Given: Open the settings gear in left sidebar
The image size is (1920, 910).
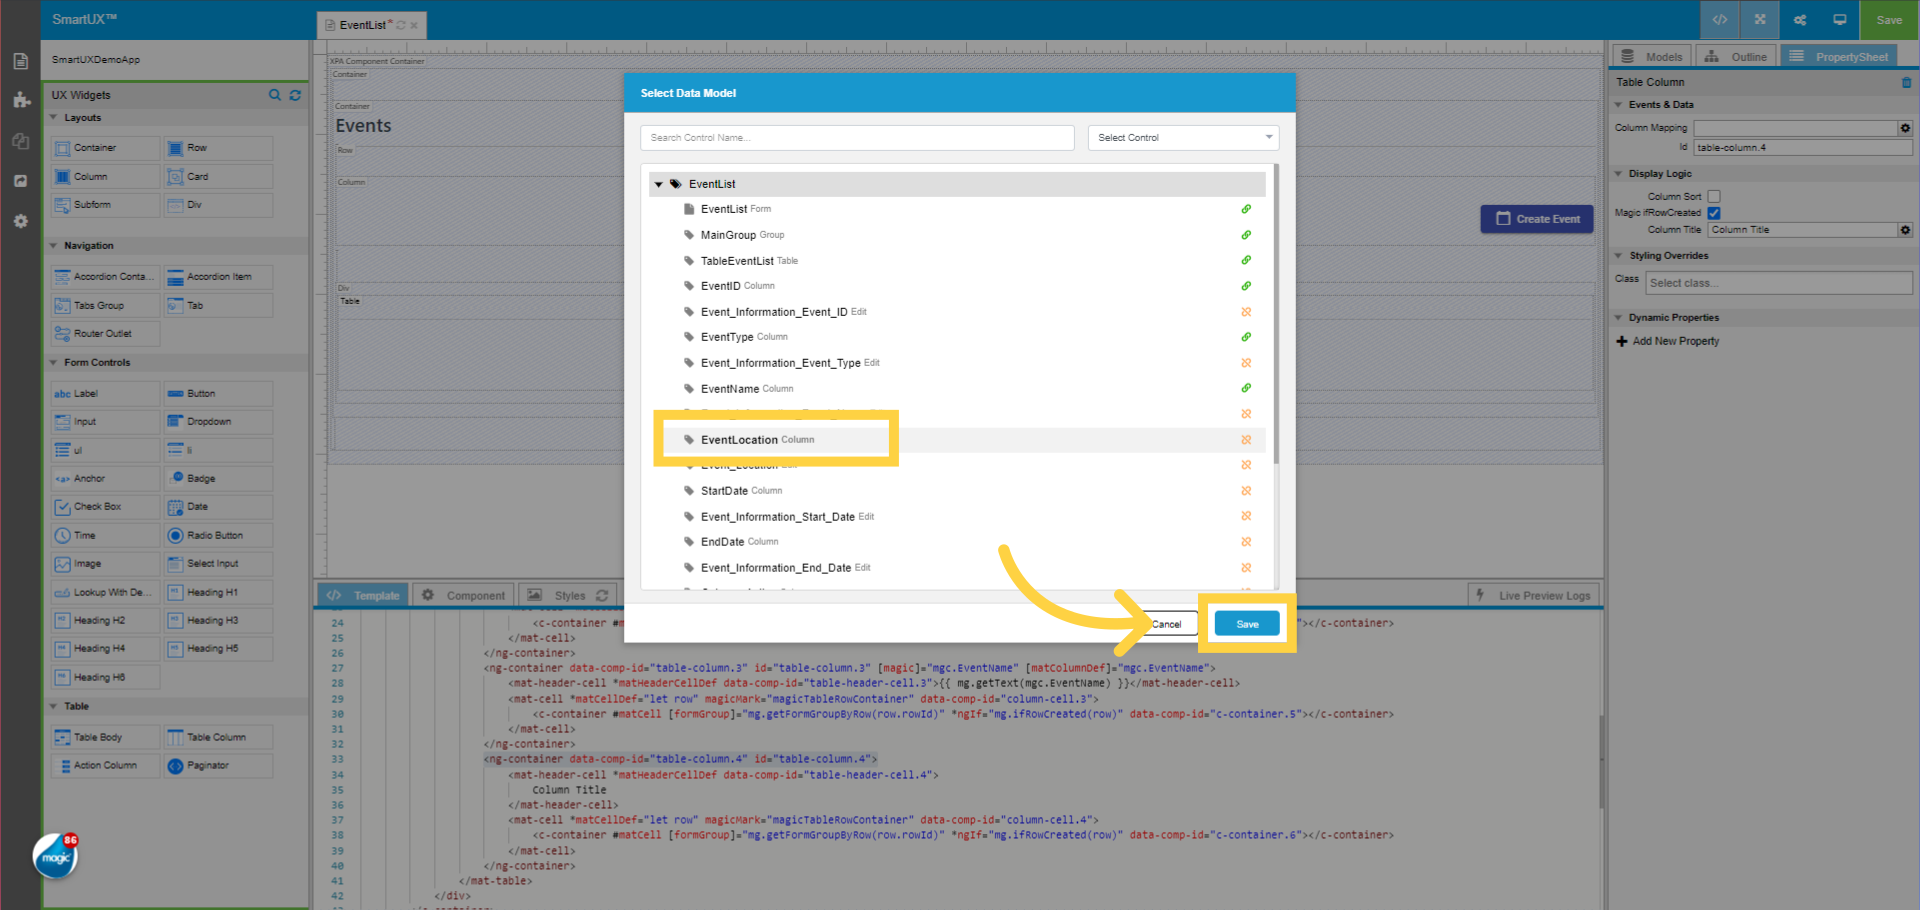Looking at the screenshot, I should 20,221.
